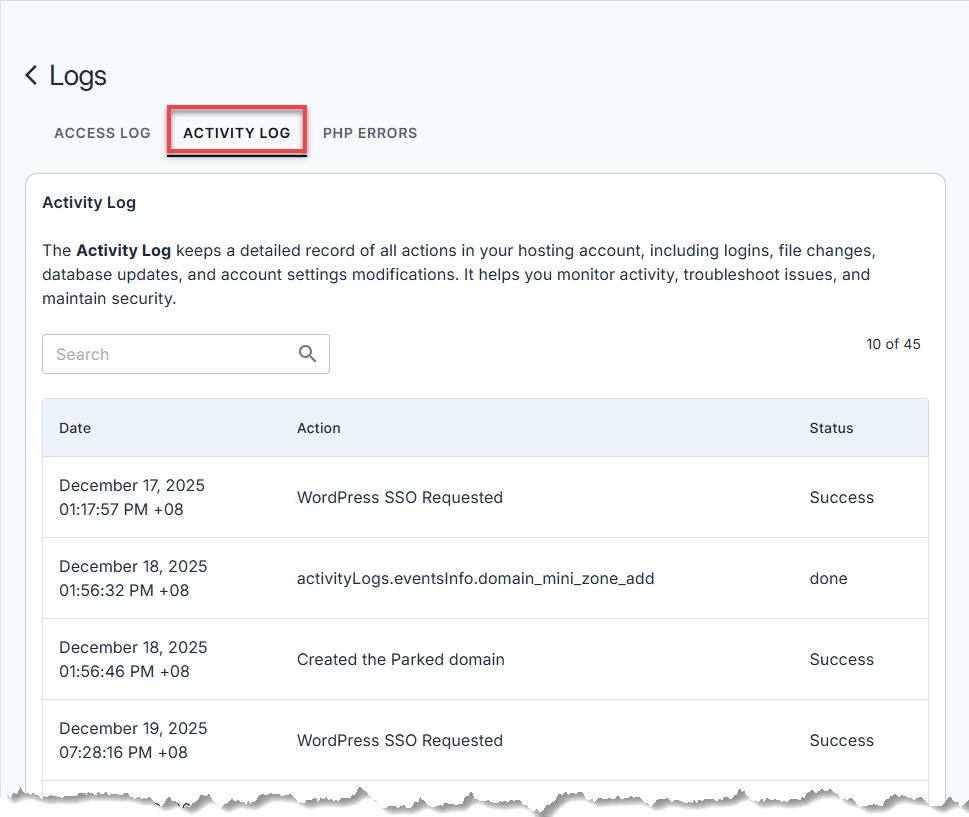Switch to the Access Log tab
969x817 pixels.
(102, 133)
